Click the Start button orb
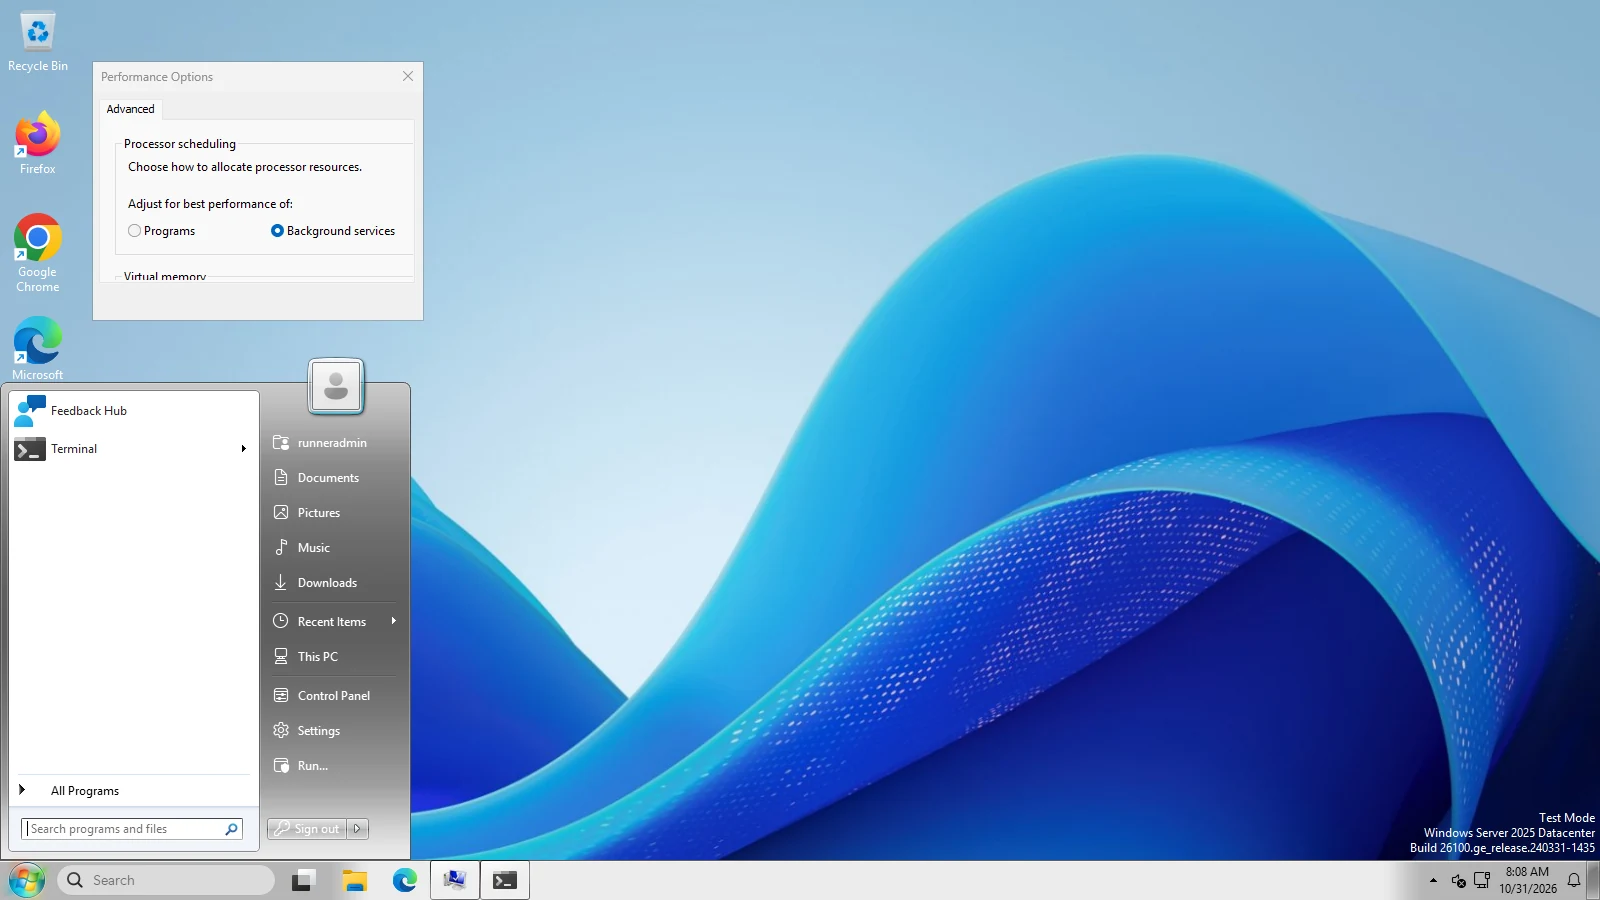The width and height of the screenshot is (1600, 900). 26,881
